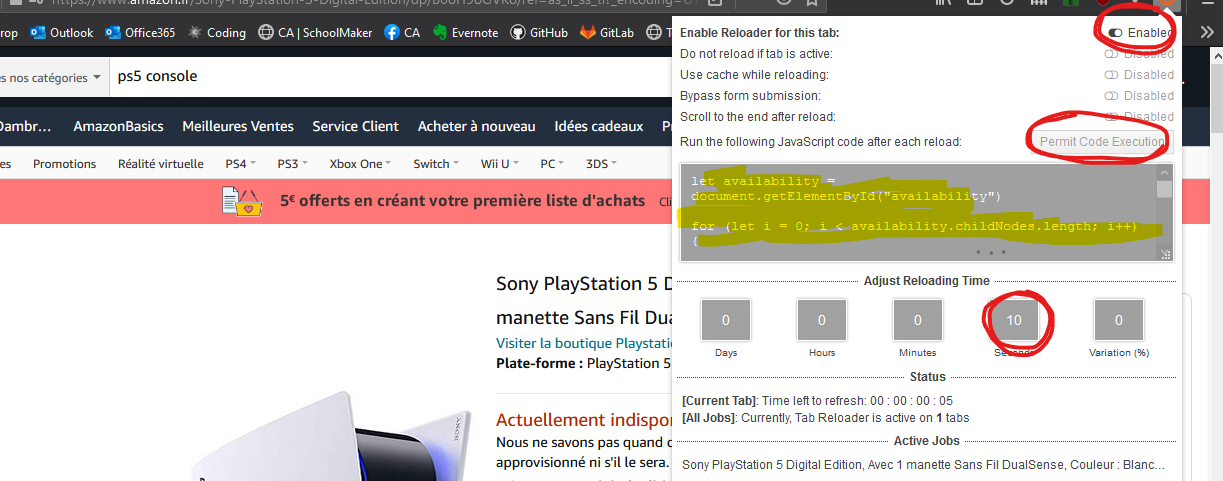The height and width of the screenshot is (481, 1223).
Task: Expand the PC dropdown menu
Action: point(553,163)
